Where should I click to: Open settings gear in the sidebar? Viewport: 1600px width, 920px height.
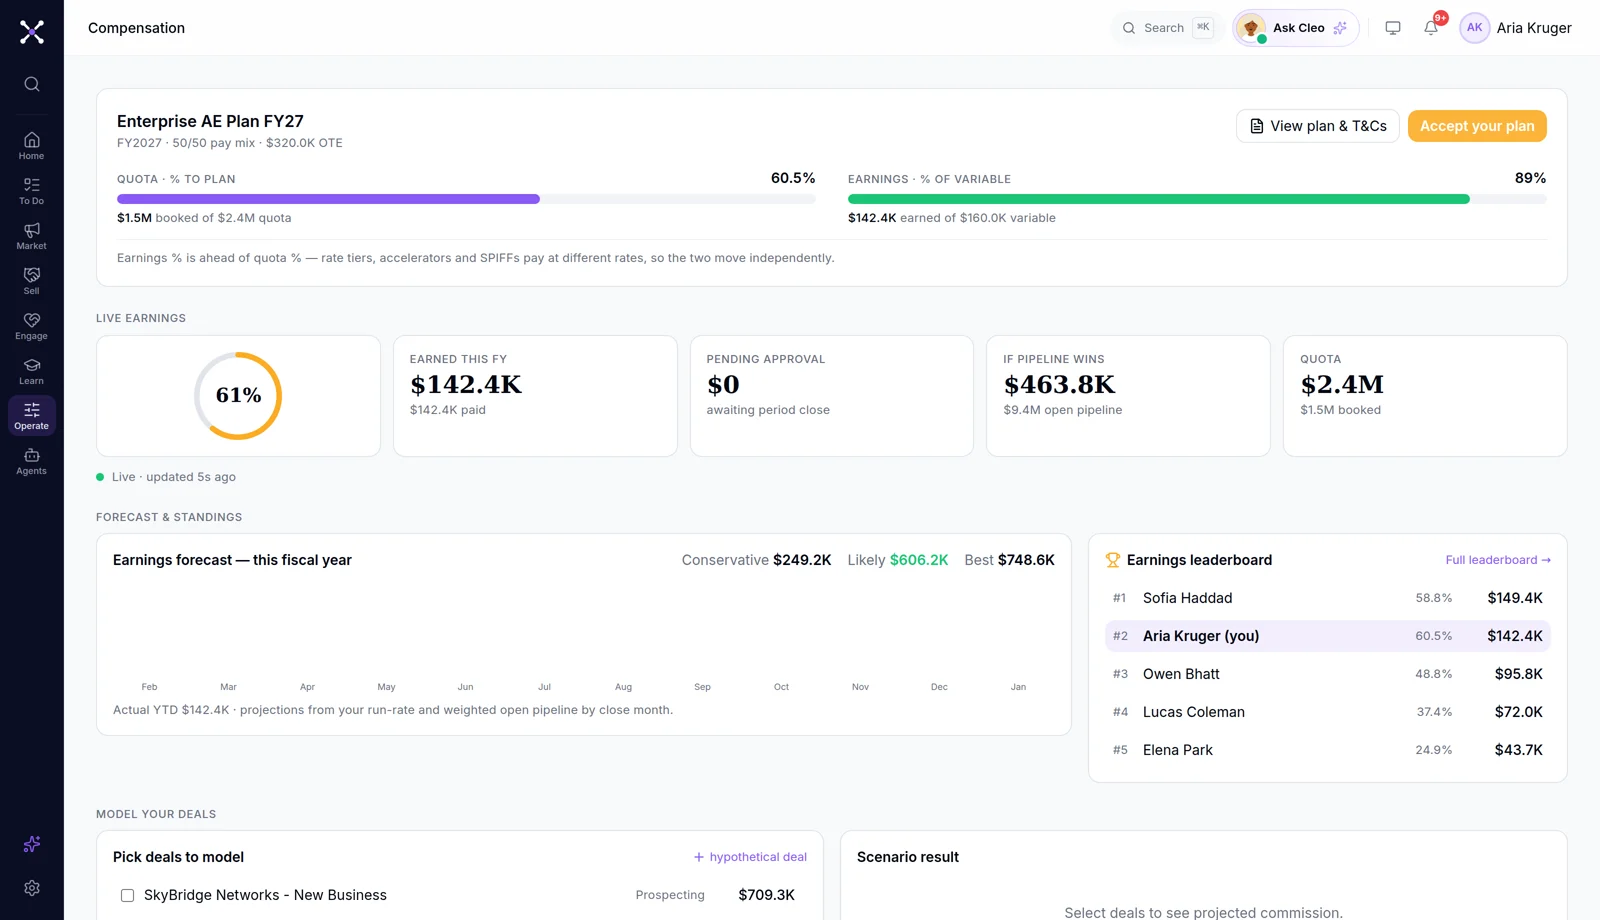tap(32, 888)
